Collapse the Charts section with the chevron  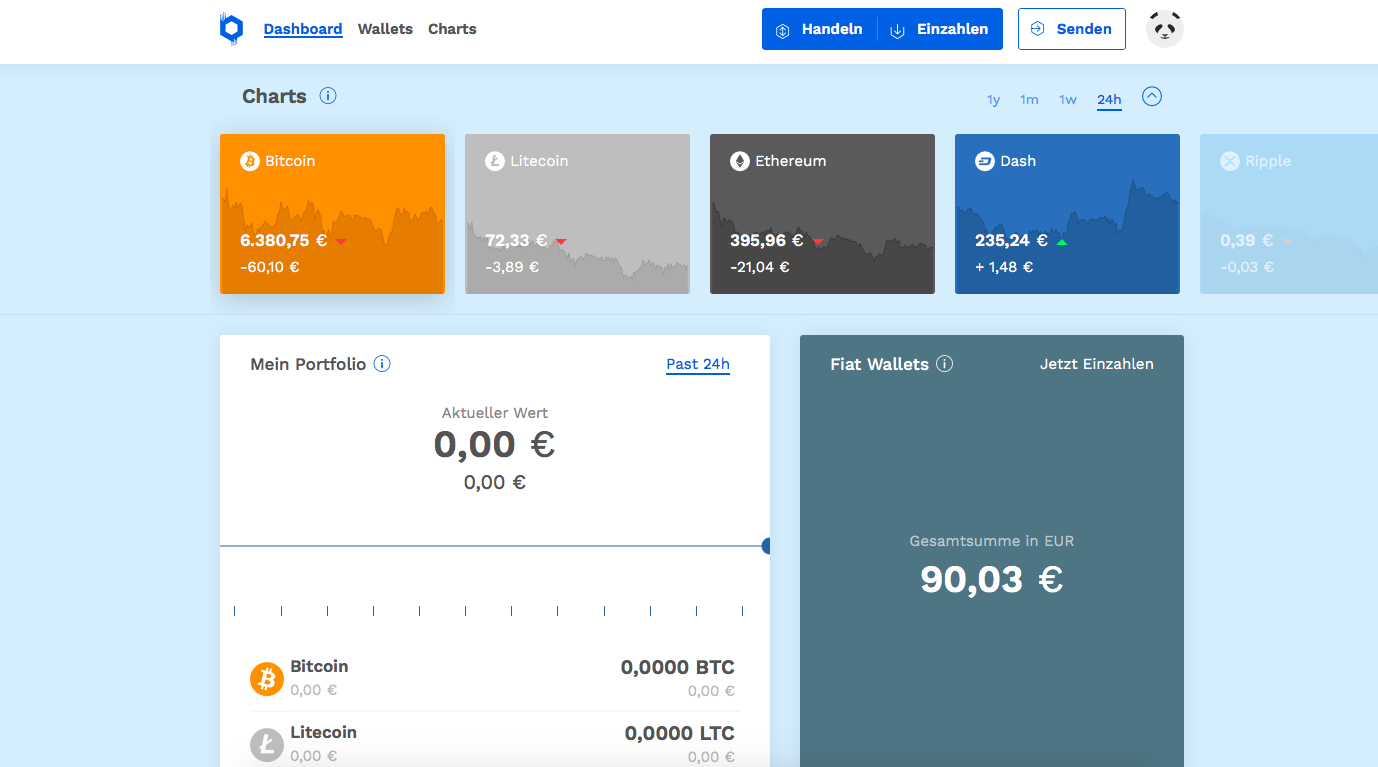pos(1152,97)
